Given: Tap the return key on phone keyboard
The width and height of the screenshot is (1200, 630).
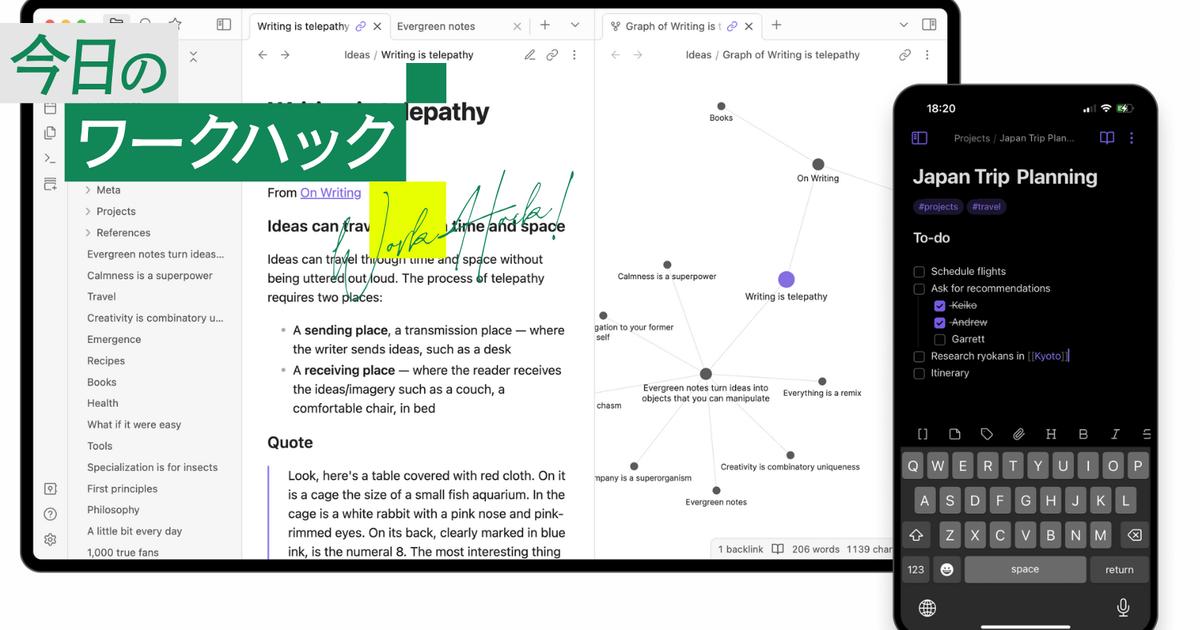Looking at the screenshot, I should pos(1119,569).
